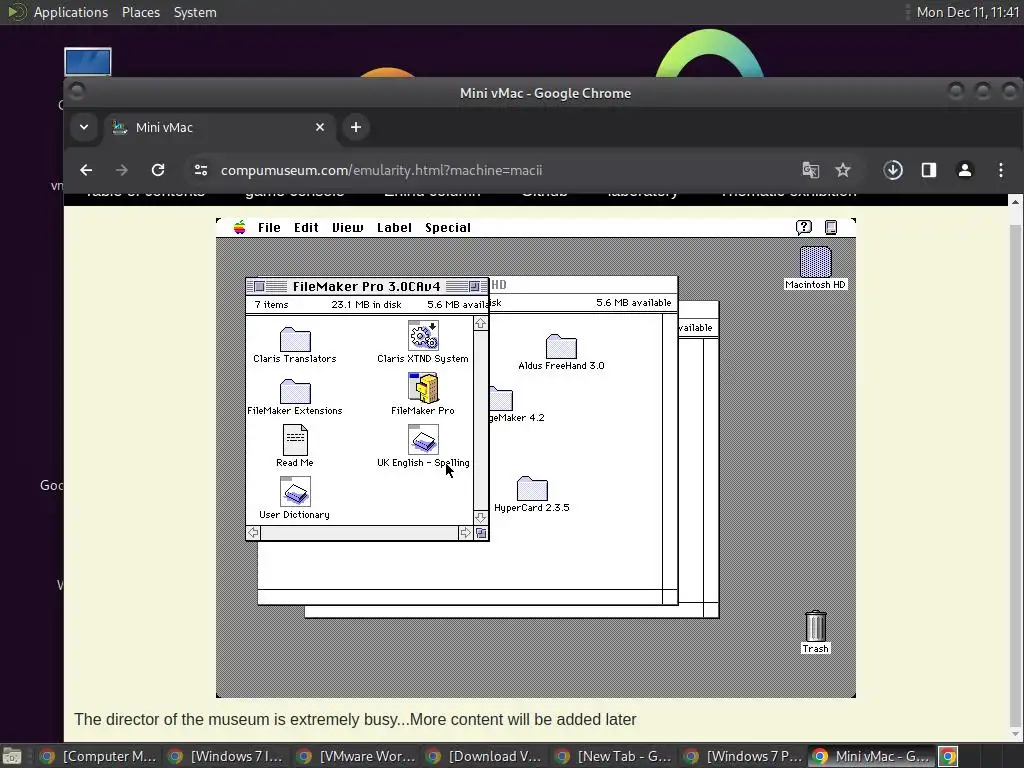Screen dimensions: 1024x768
Task: Go back in Chrome
Action: click(x=86, y=170)
